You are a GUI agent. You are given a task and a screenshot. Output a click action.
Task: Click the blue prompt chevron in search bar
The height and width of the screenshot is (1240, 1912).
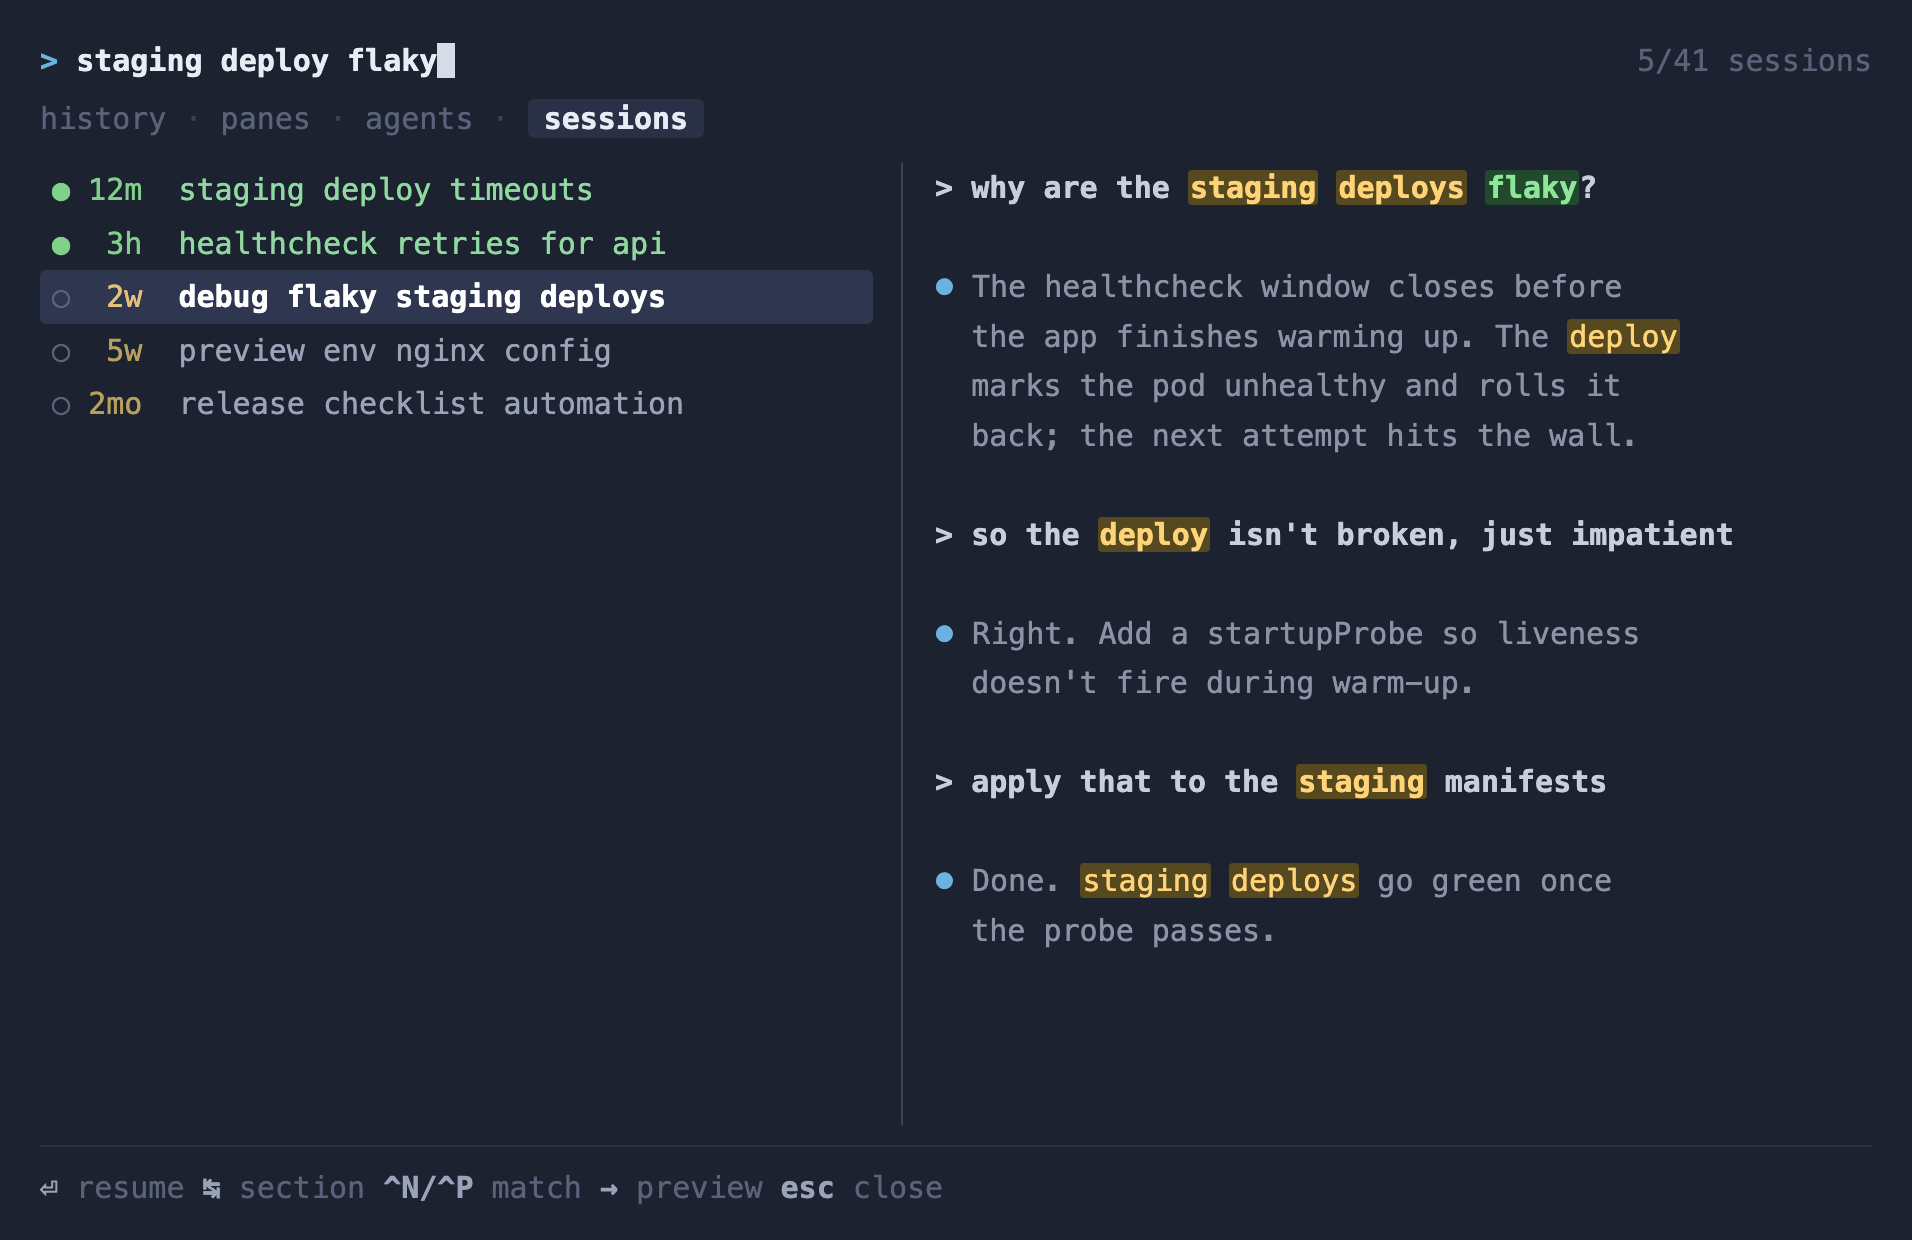pos(49,61)
